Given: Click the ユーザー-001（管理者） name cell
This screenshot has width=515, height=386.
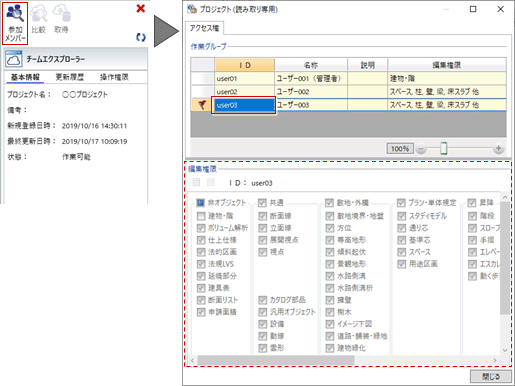Looking at the screenshot, I should [311, 79].
